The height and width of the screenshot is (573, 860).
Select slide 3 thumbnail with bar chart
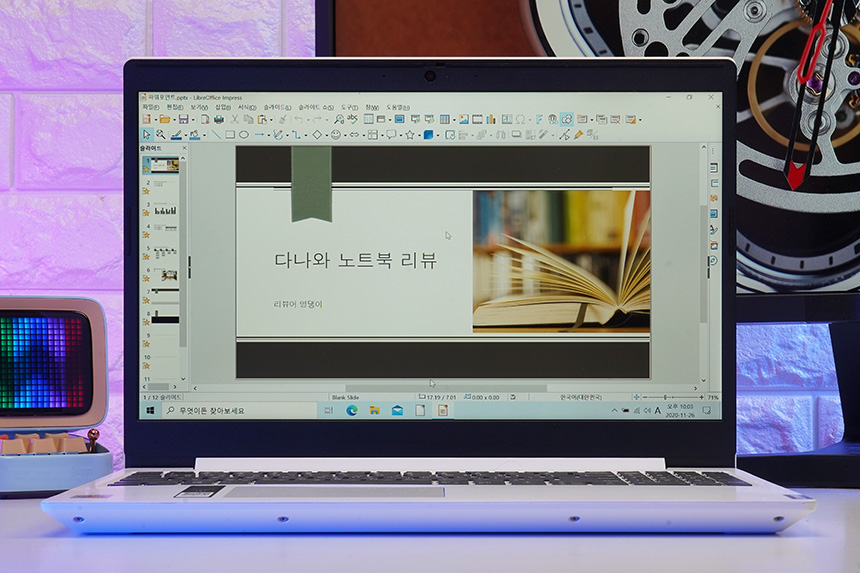[165, 209]
